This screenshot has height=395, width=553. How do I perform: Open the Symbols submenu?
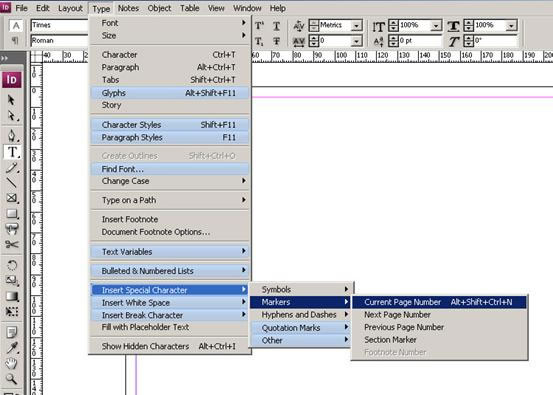(300, 290)
